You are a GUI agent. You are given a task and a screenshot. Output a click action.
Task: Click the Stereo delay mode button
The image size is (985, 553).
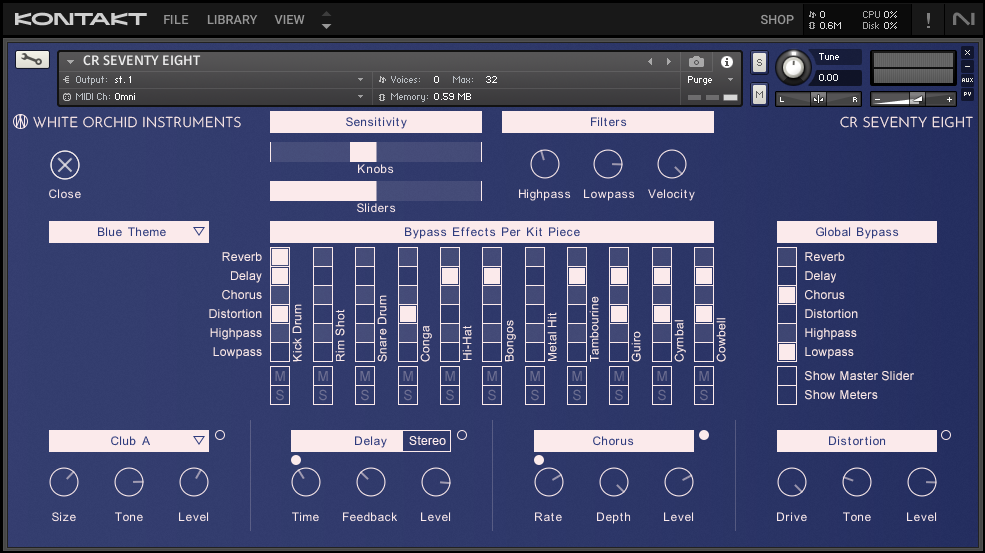(x=427, y=441)
